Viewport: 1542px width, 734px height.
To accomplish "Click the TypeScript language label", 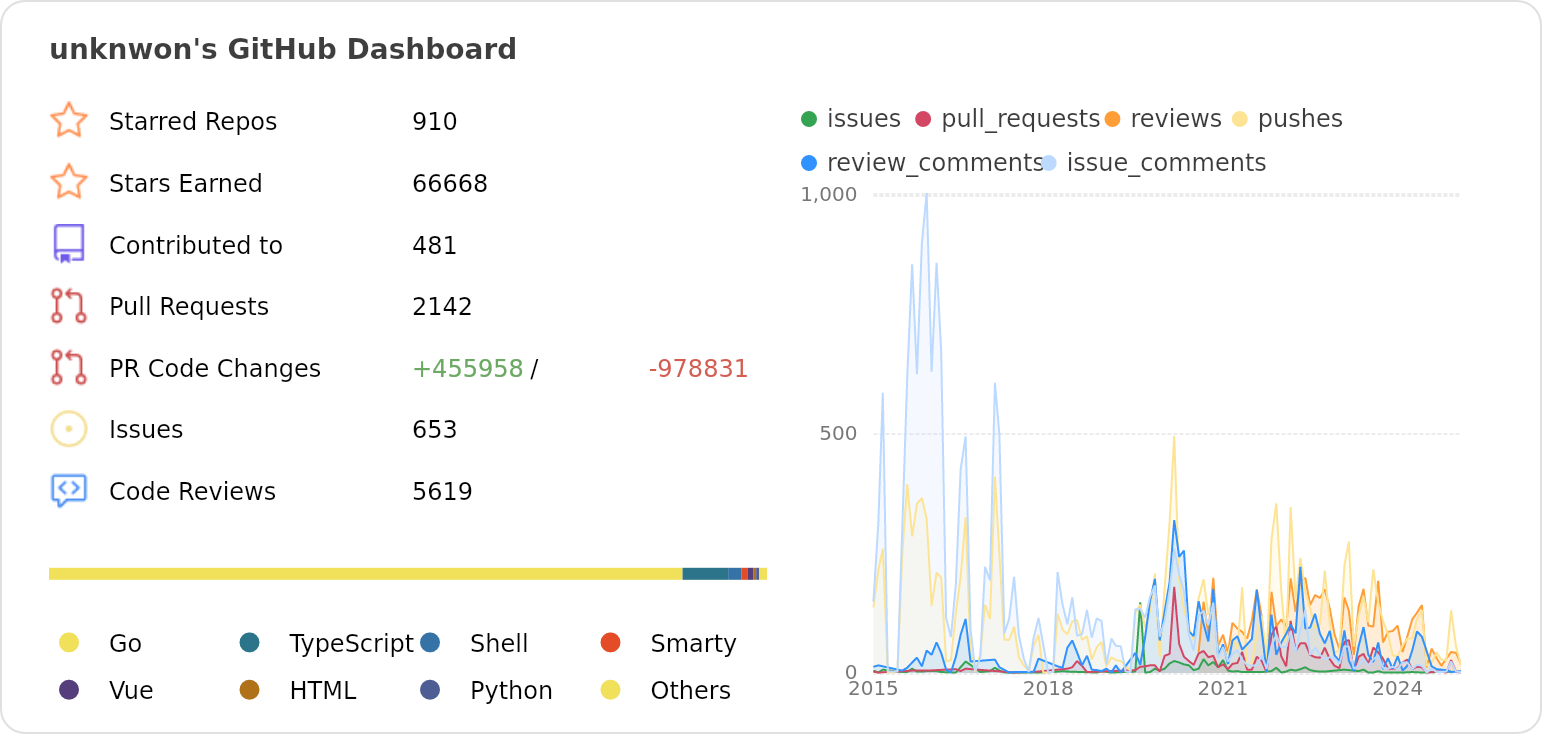I will [x=351, y=644].
